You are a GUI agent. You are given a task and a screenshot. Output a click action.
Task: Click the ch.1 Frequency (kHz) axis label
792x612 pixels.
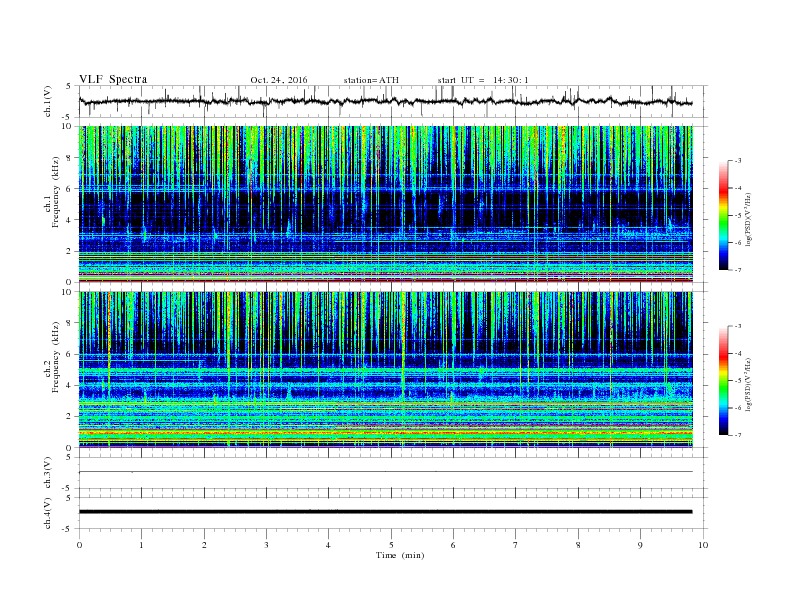click(x=52, y=192)
